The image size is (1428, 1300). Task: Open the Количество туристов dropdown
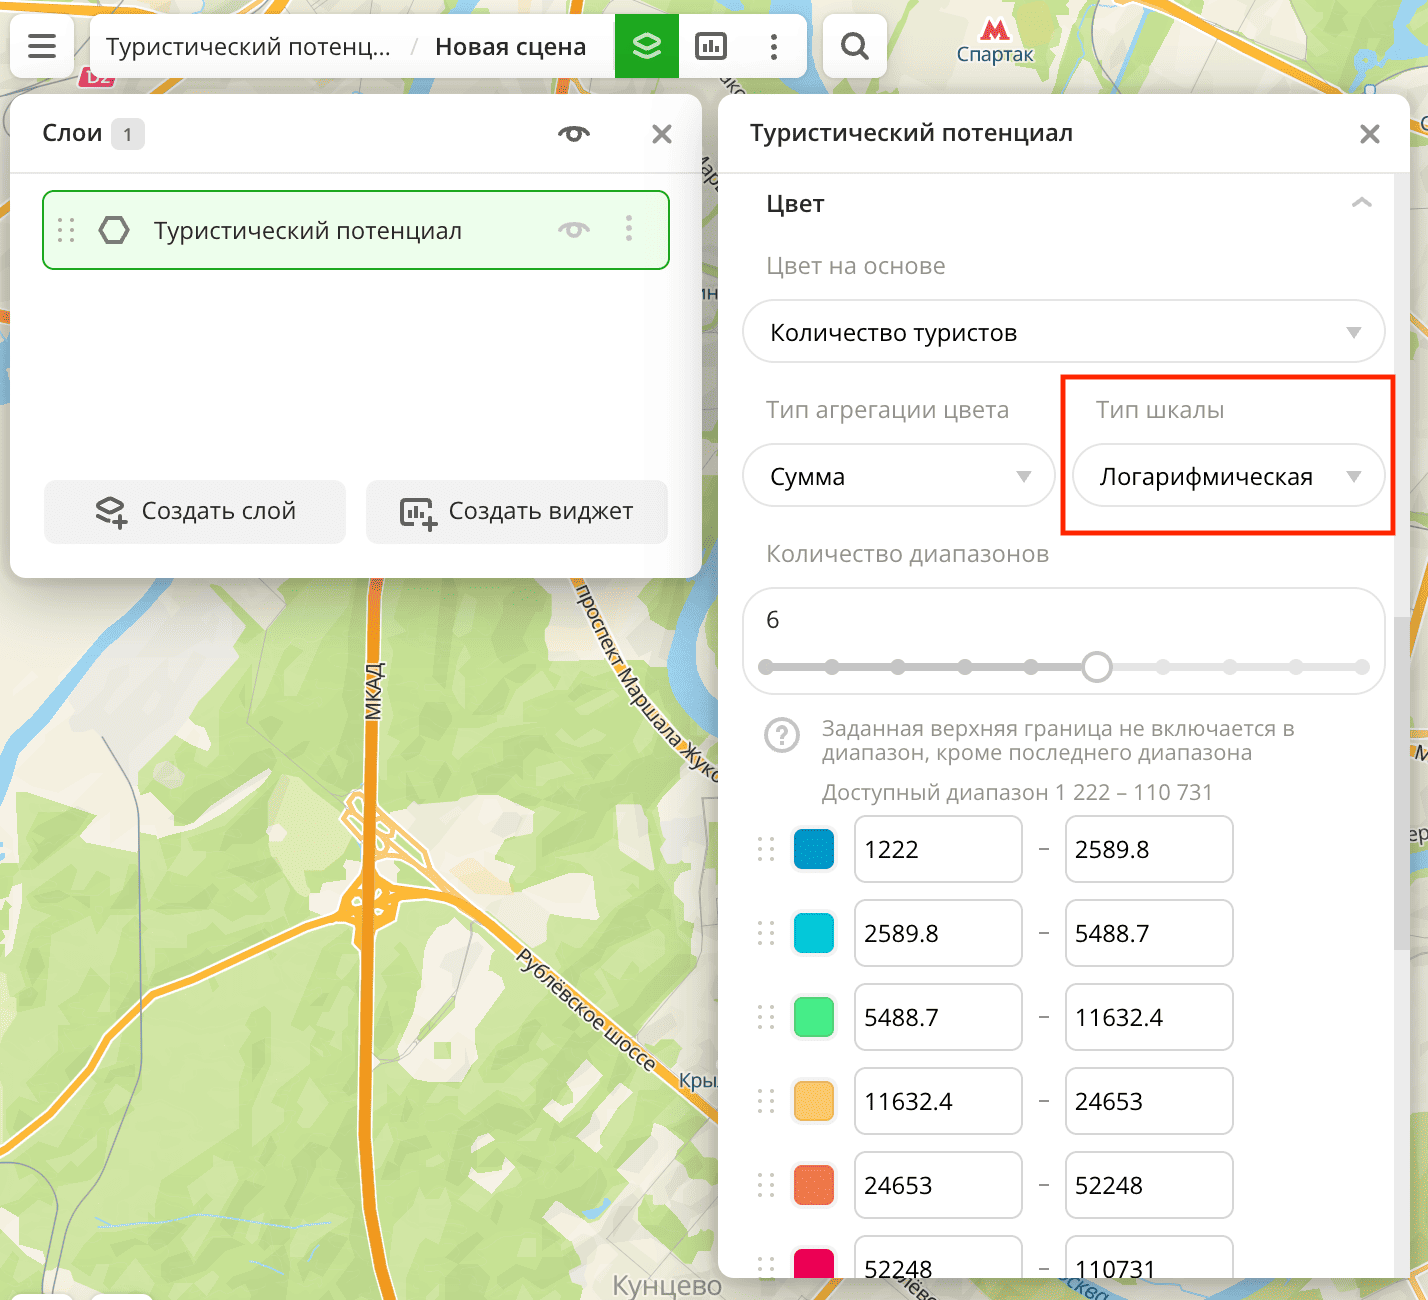[x=1063, y=332]
